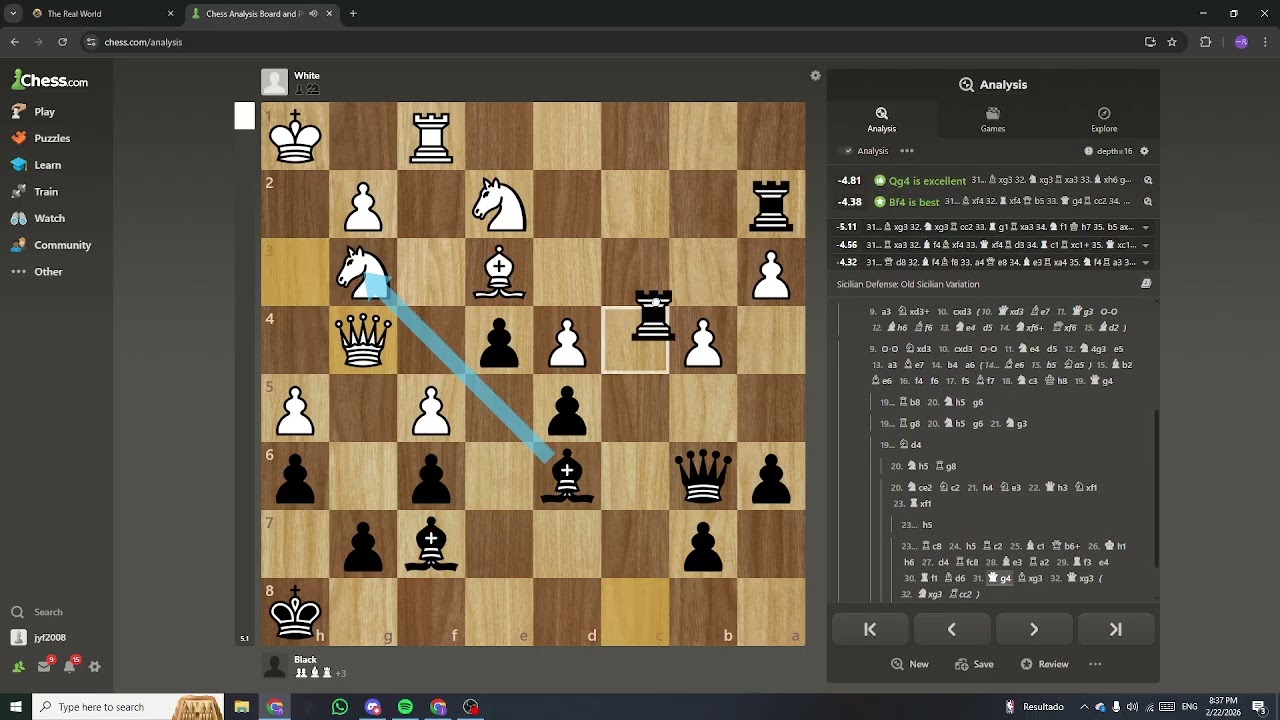Screen dimensions: 1280x720
Task: Step forward one move
Action: (1034, 629)
